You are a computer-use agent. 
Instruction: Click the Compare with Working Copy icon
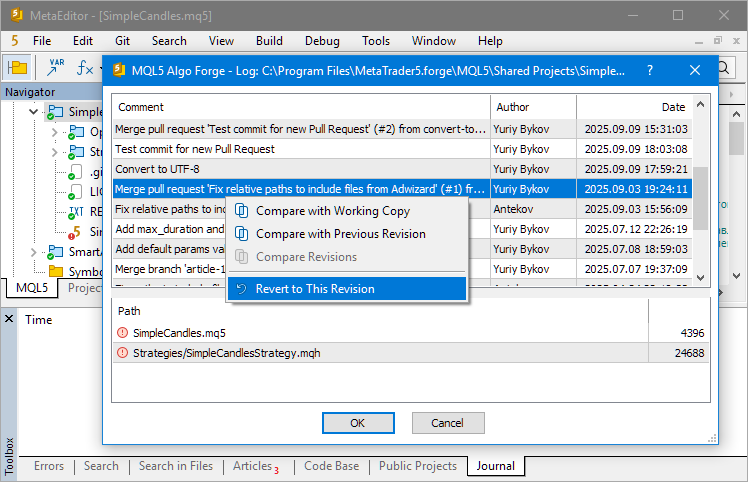point(242,211)
